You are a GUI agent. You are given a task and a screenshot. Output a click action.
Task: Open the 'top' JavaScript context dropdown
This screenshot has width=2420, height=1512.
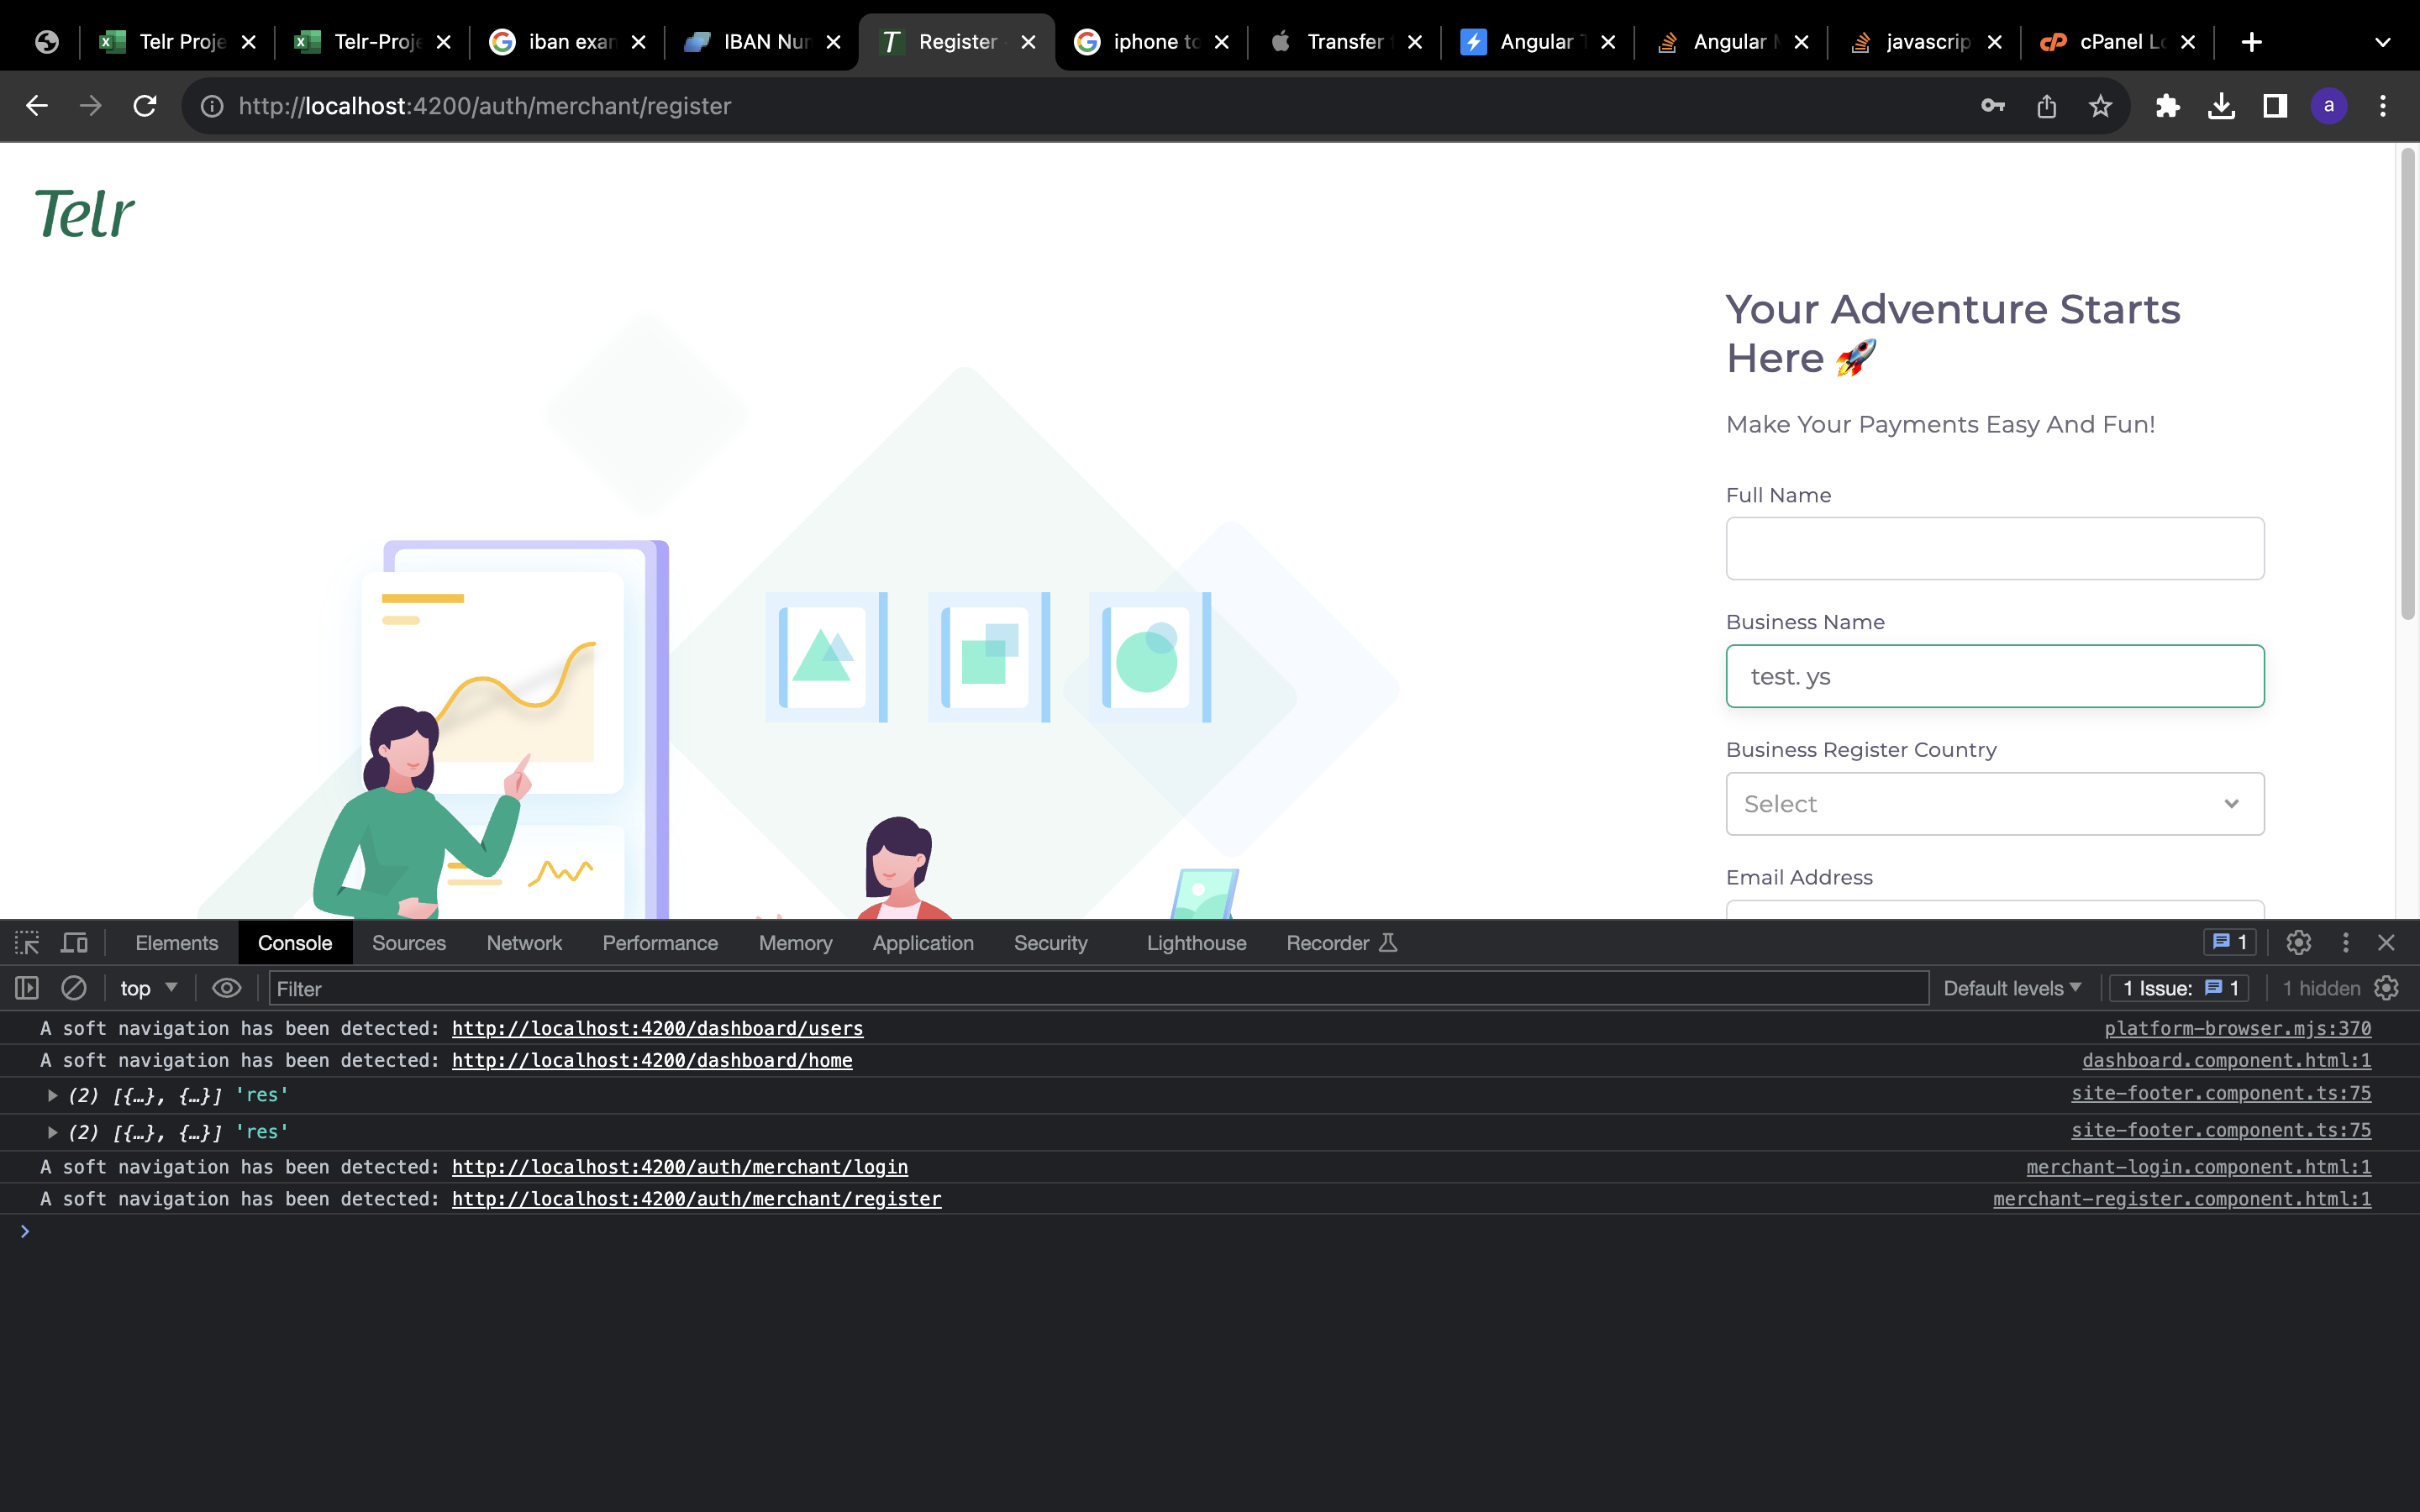point(148,988)
